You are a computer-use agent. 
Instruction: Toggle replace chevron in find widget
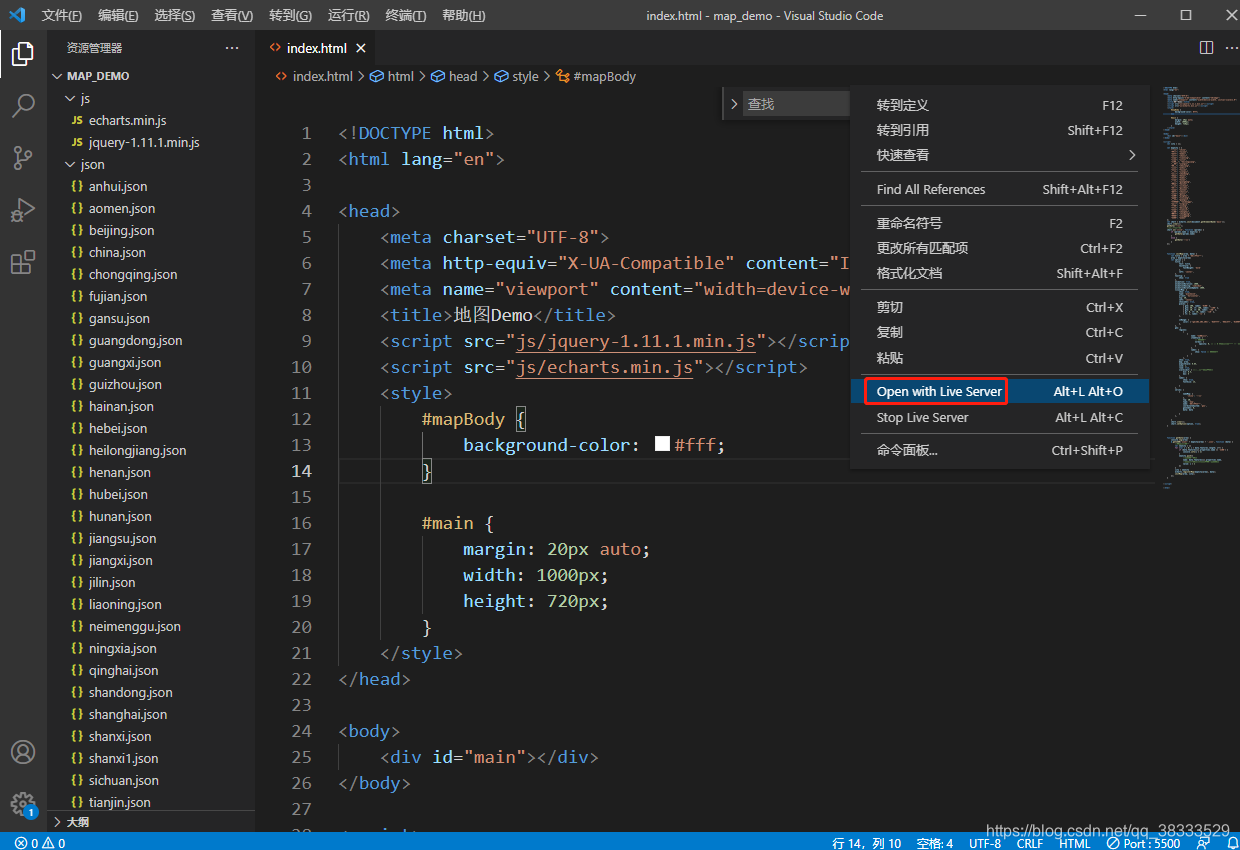point(734,104)
